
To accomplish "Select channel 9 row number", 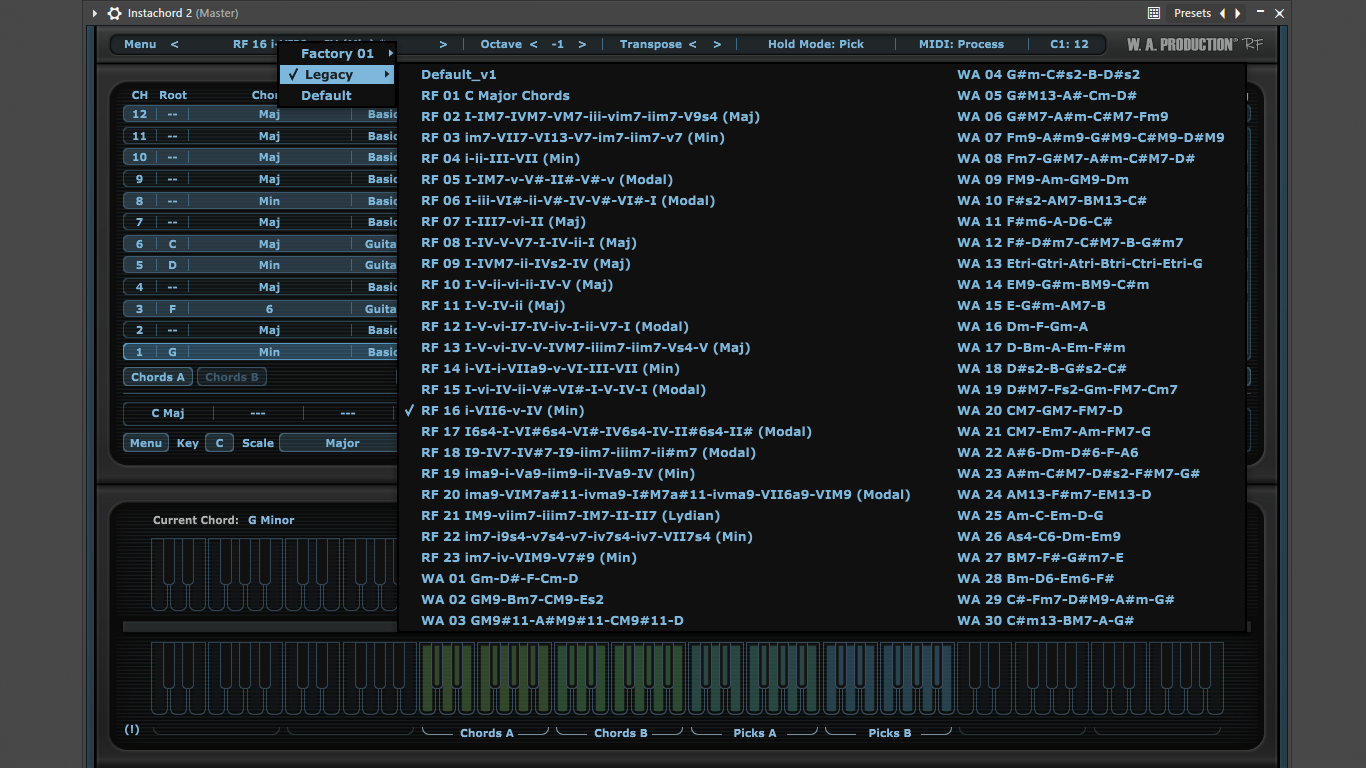I will pyautogui.click(x=140, y=179).
